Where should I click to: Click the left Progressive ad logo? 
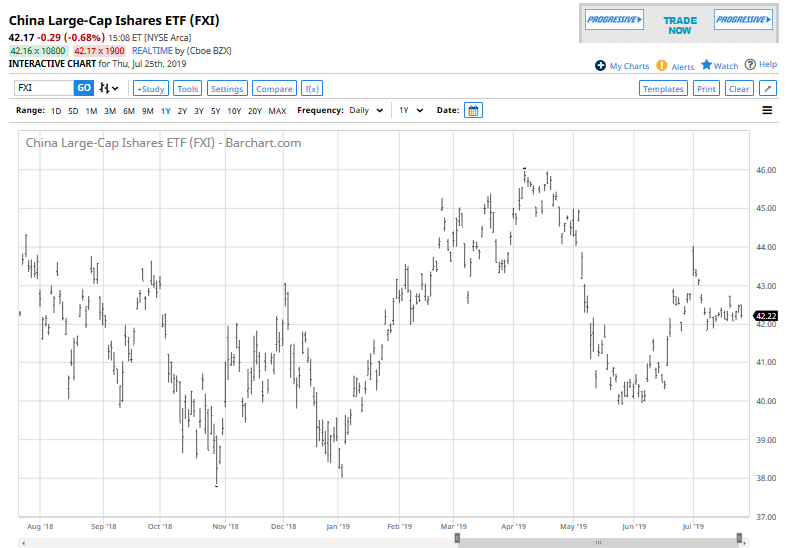[614, 20]
